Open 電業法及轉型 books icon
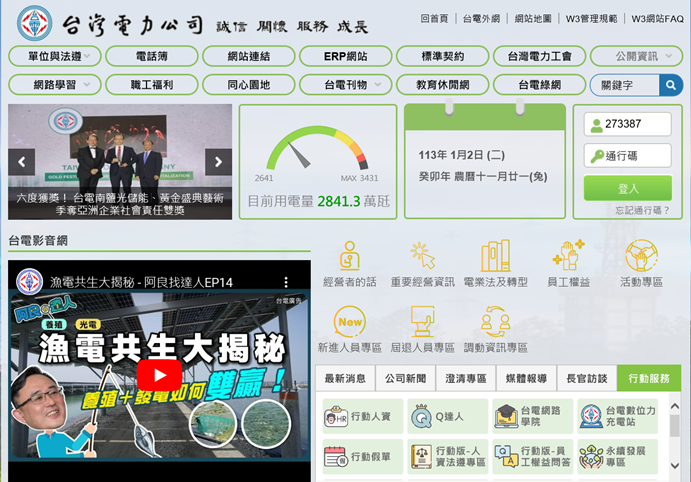Screen dimensions: 691x482 pyautogui.click(x=495, y=256)
